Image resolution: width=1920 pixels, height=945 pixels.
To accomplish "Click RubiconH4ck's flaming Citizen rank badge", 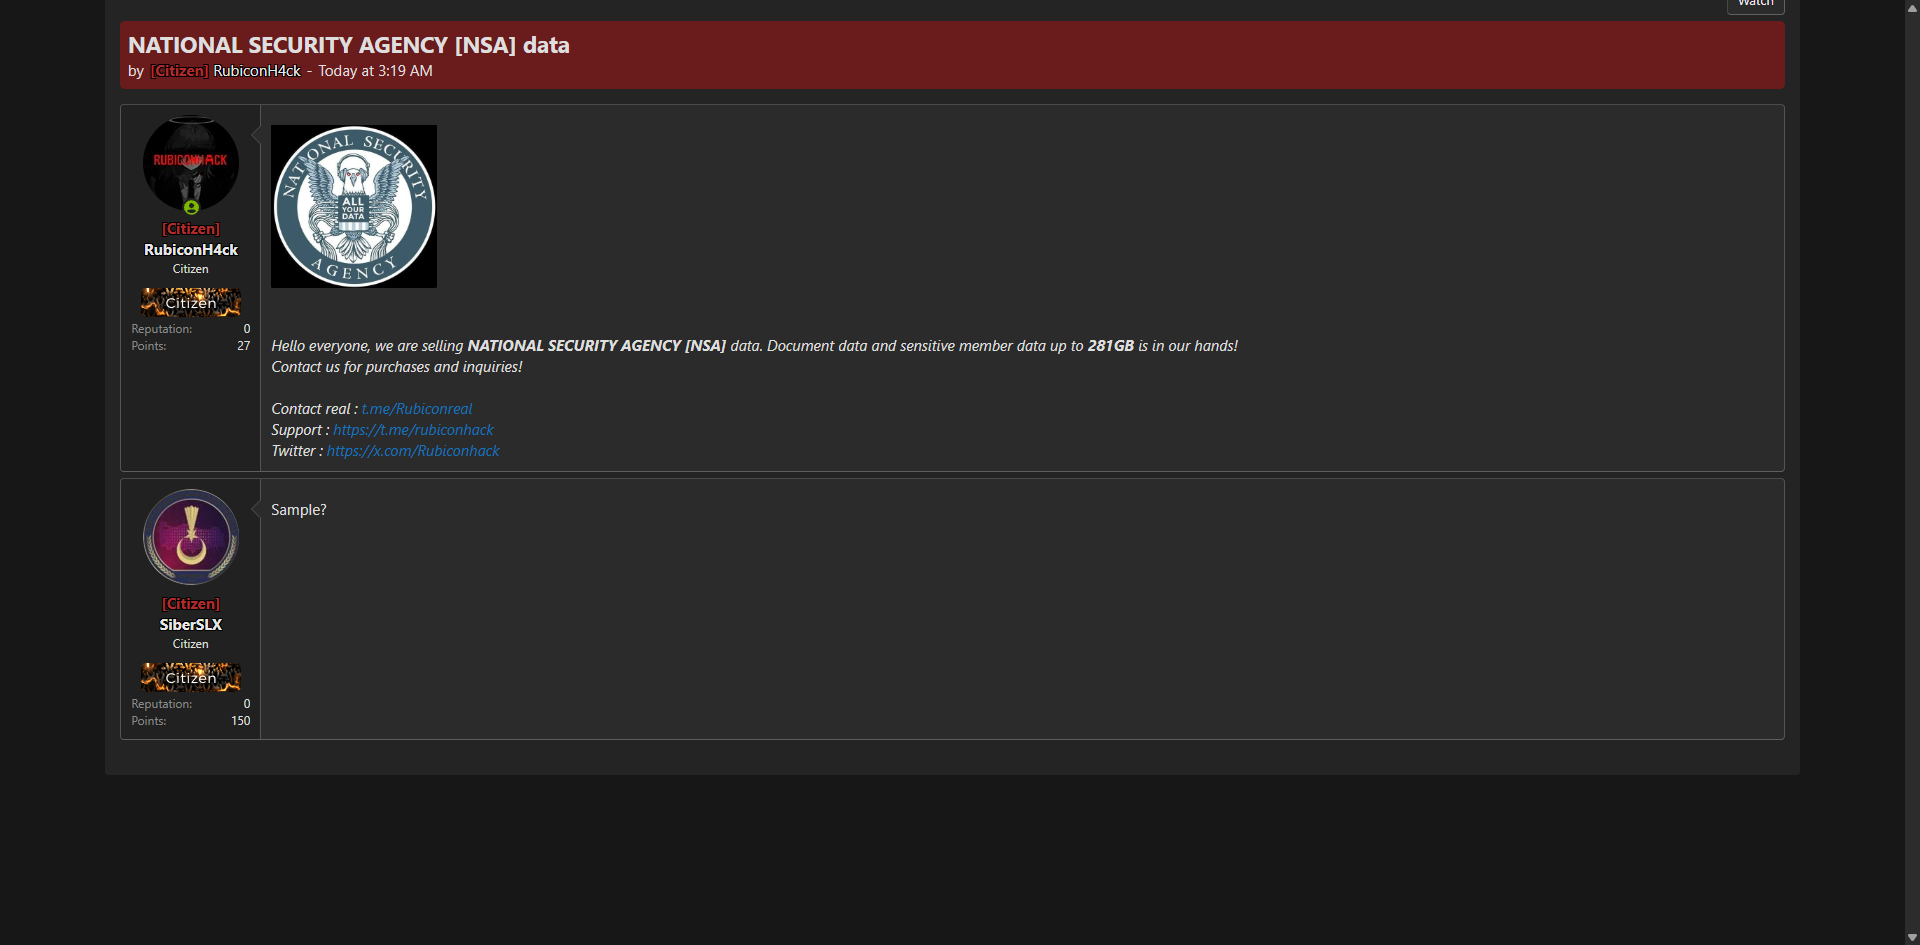I will pos(190,302).
